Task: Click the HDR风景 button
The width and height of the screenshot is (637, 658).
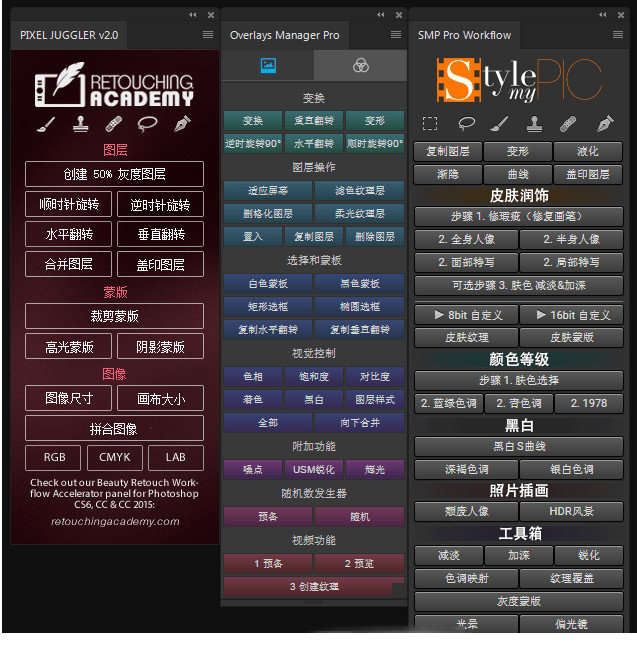Action: point(572,512)
